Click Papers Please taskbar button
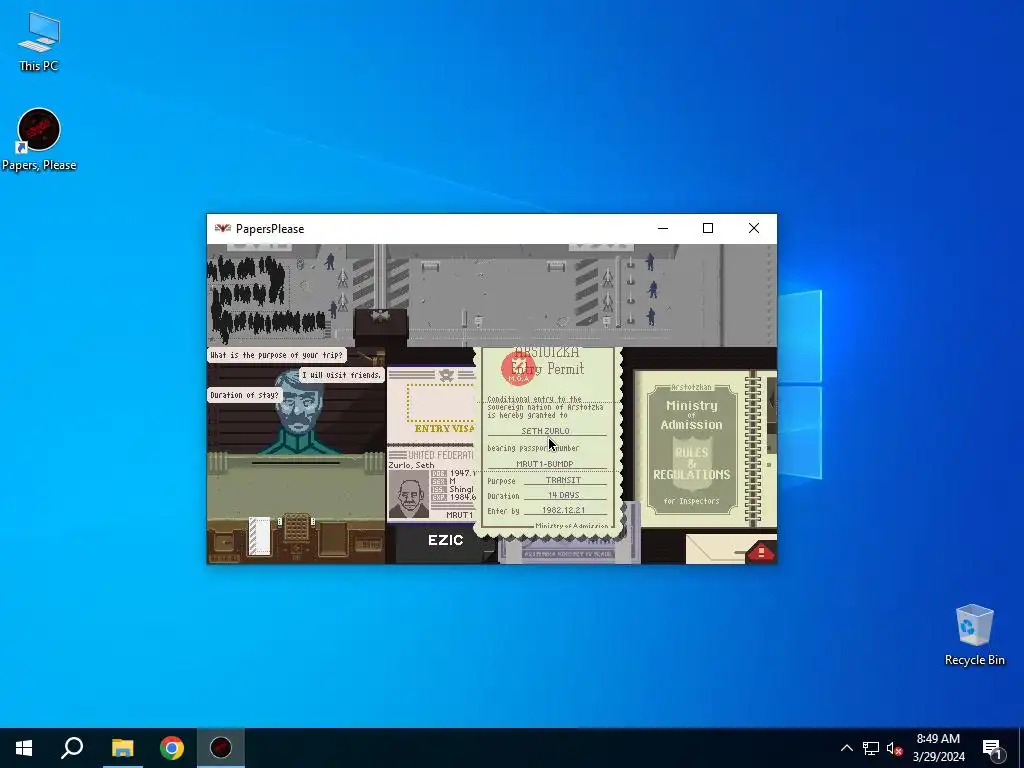 pyautogui.click(x=221, y=748)
